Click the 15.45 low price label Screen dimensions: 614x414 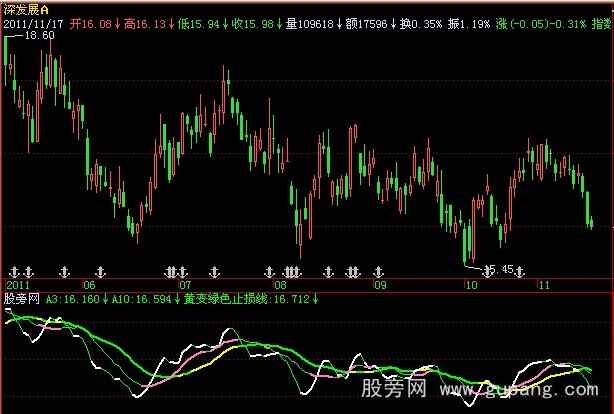click(502, 269)
